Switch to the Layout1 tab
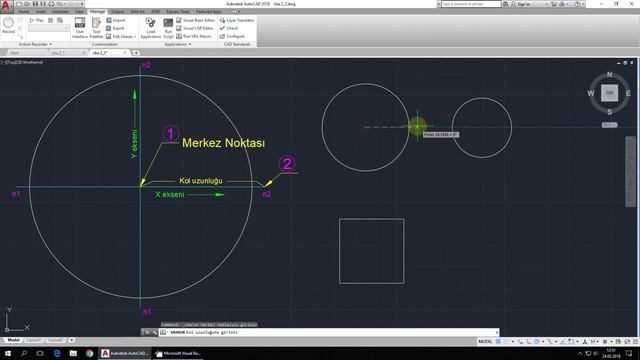 click(x=33, y=340)
